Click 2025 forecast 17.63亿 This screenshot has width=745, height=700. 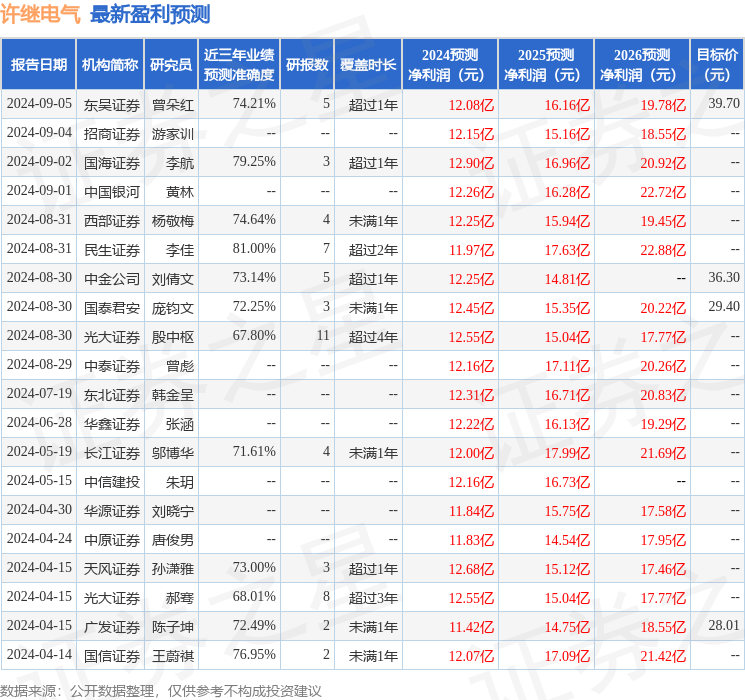click(567, 250)
